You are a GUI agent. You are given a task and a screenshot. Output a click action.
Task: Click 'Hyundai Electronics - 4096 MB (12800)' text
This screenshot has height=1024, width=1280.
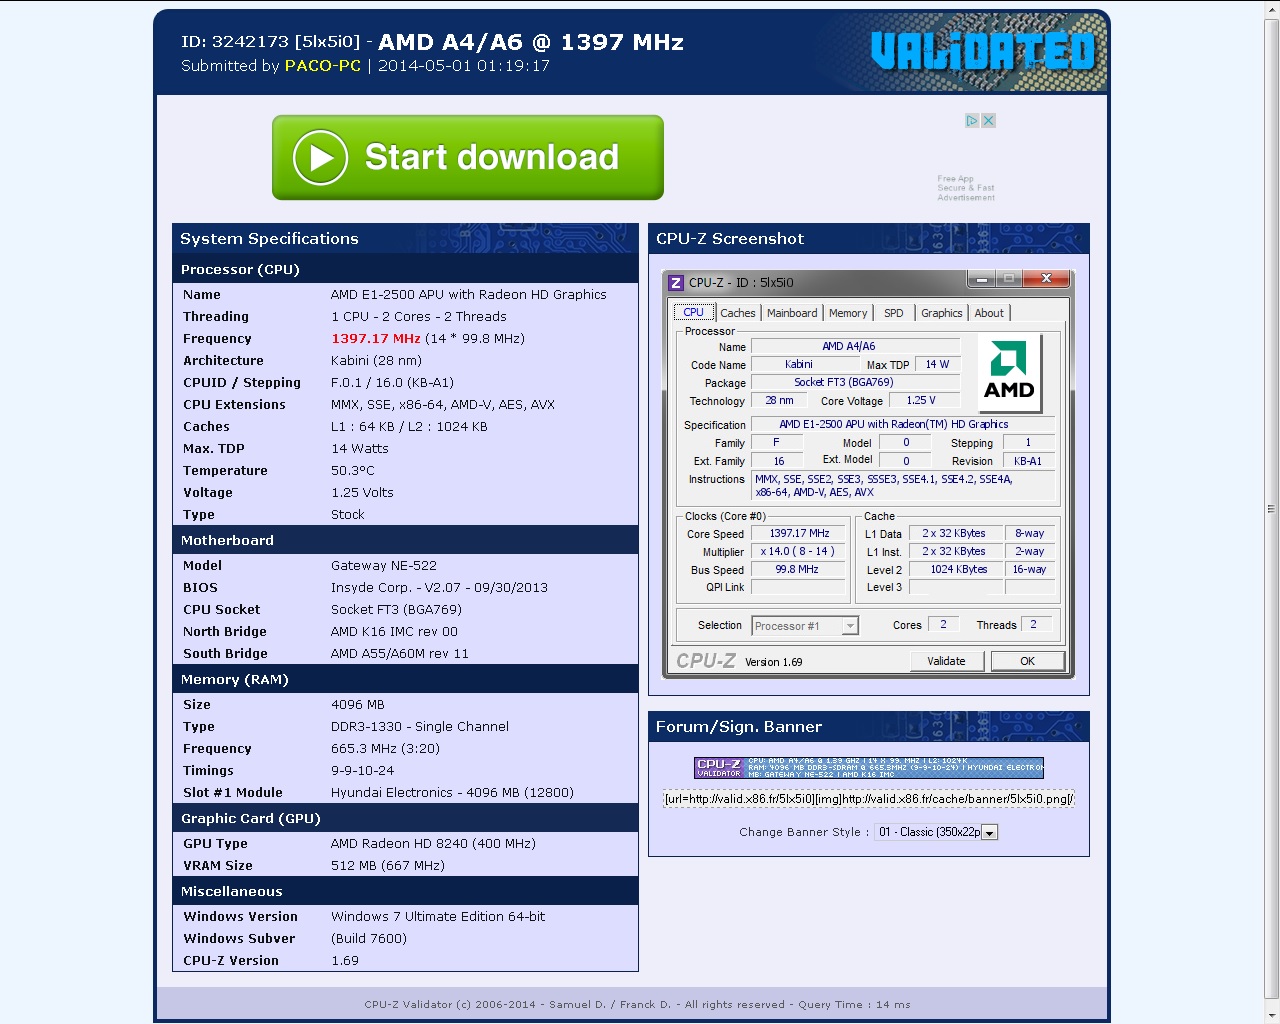(452, 792)
